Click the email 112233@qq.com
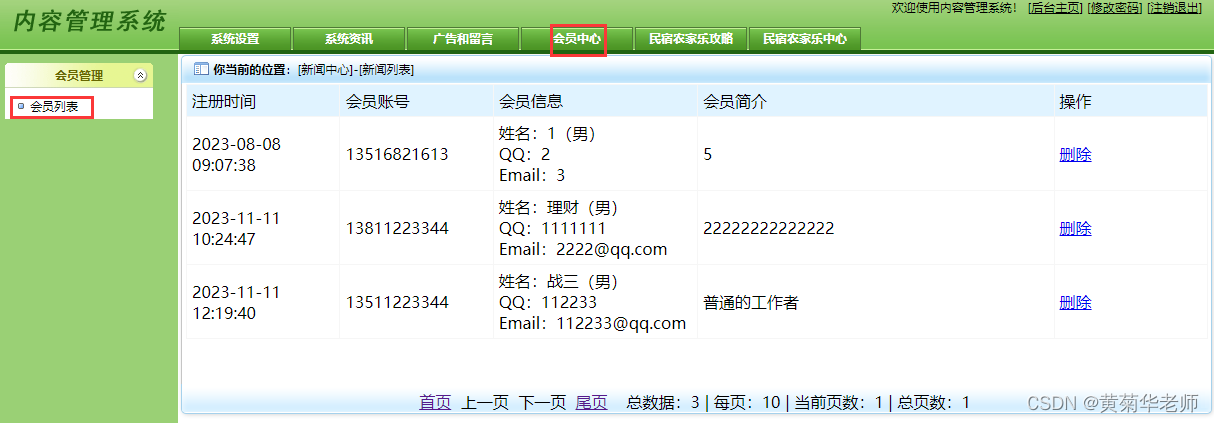1214x423 pixels. pos(622,323)
